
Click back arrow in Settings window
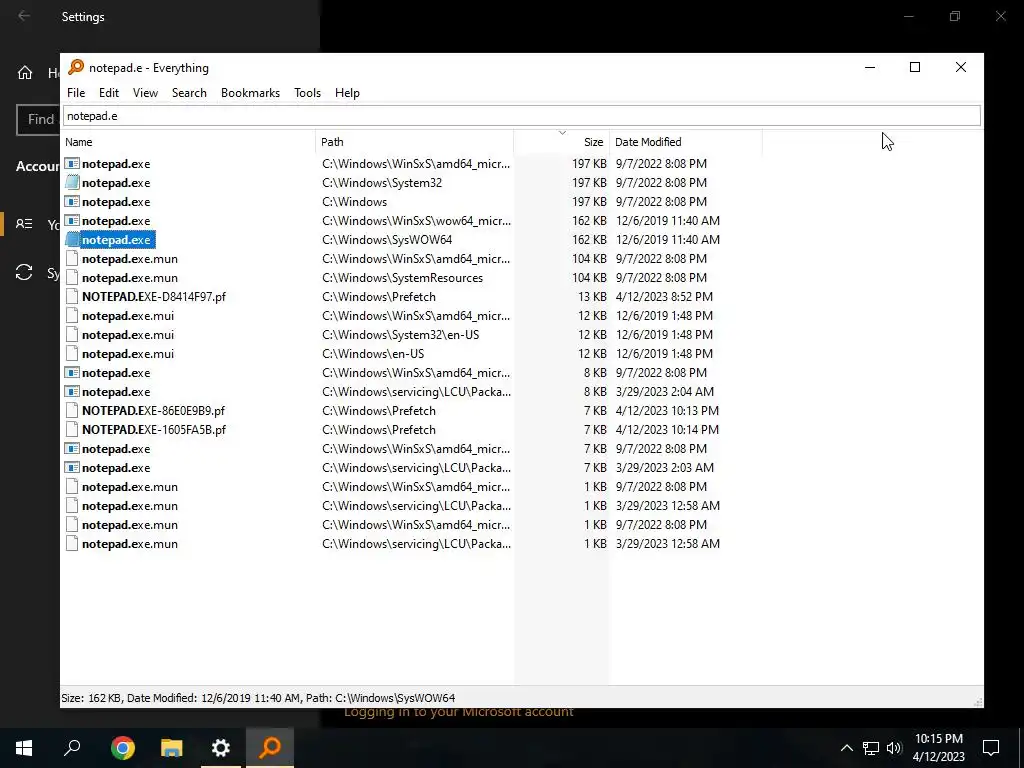click(24, 16)
